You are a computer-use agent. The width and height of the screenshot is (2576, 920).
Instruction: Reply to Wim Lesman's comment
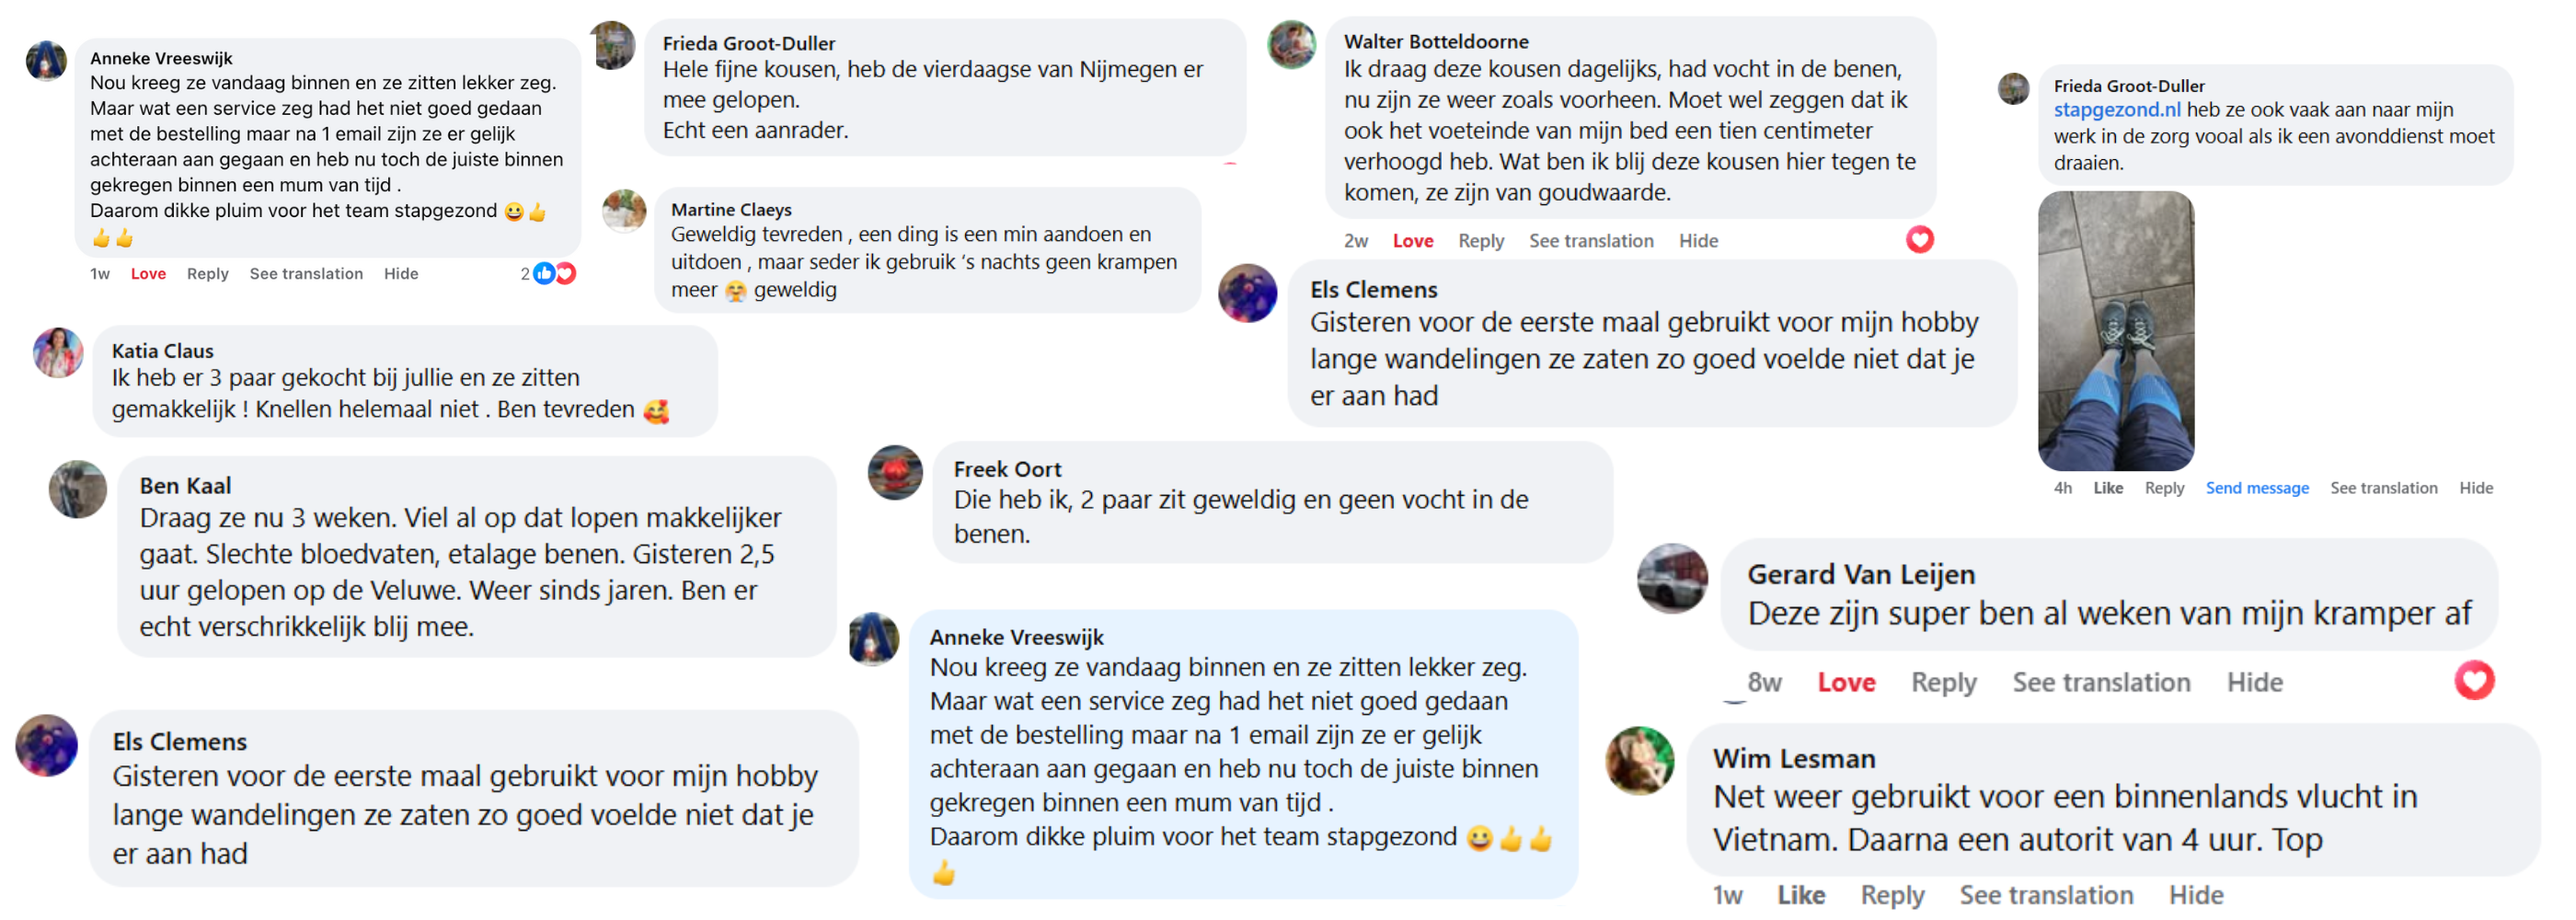click(x=1891, y=895)
